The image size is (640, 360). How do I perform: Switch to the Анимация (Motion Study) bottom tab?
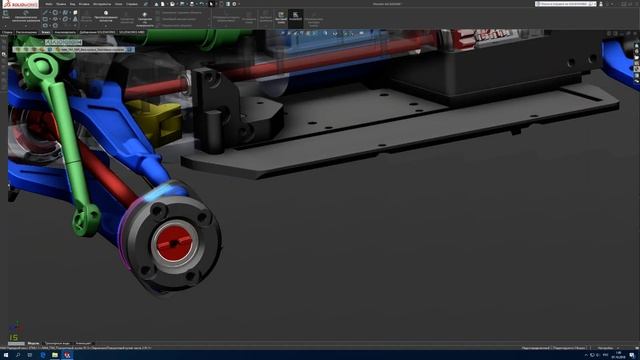tap(84, 343)
